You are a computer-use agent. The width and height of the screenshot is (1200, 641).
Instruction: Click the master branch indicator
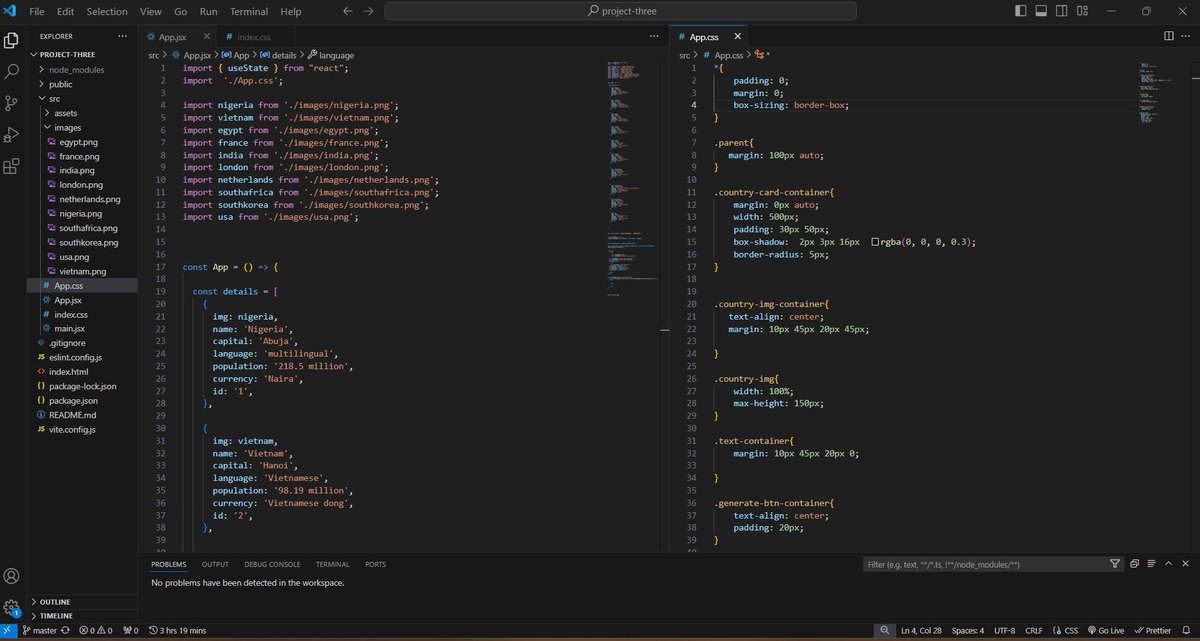[x=39, y=631]
